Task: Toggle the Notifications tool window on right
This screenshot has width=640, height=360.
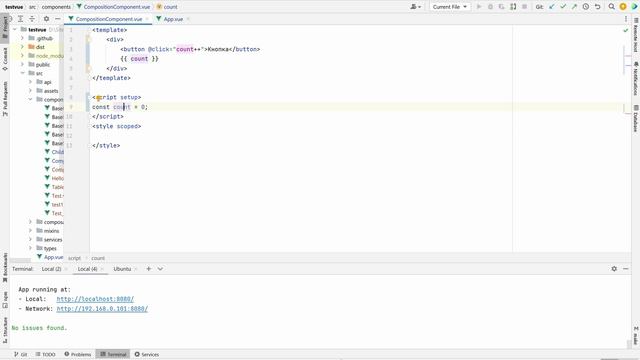Action: point(636,78)
